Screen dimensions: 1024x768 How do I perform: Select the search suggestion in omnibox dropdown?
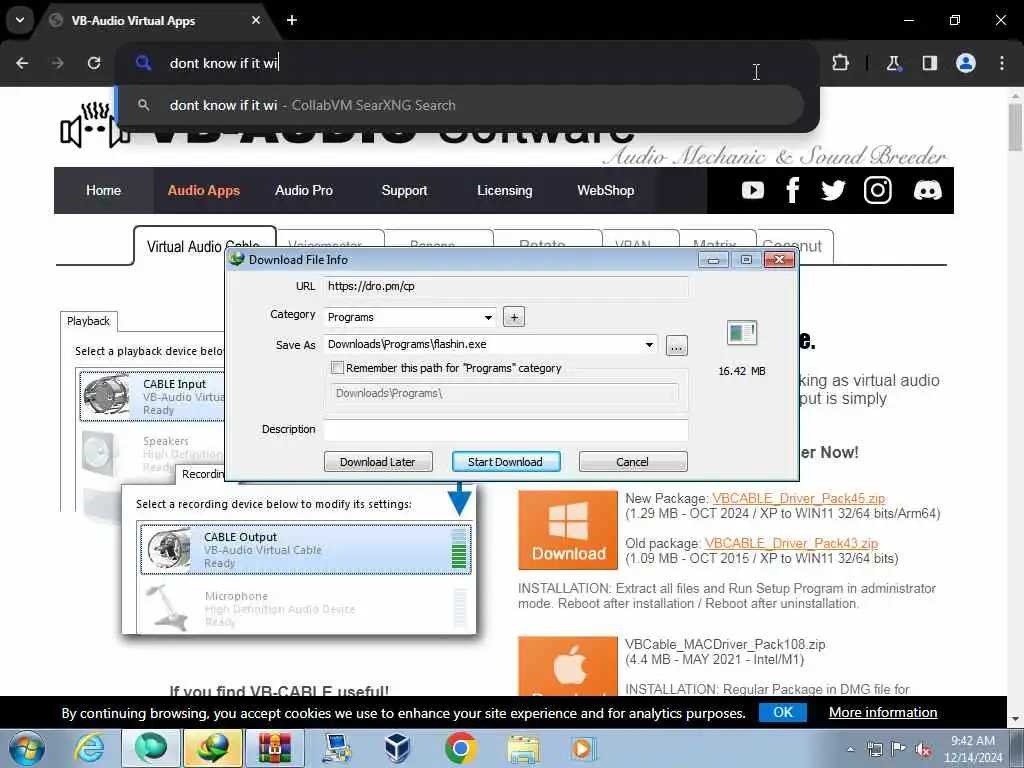(x=460, y=105)
